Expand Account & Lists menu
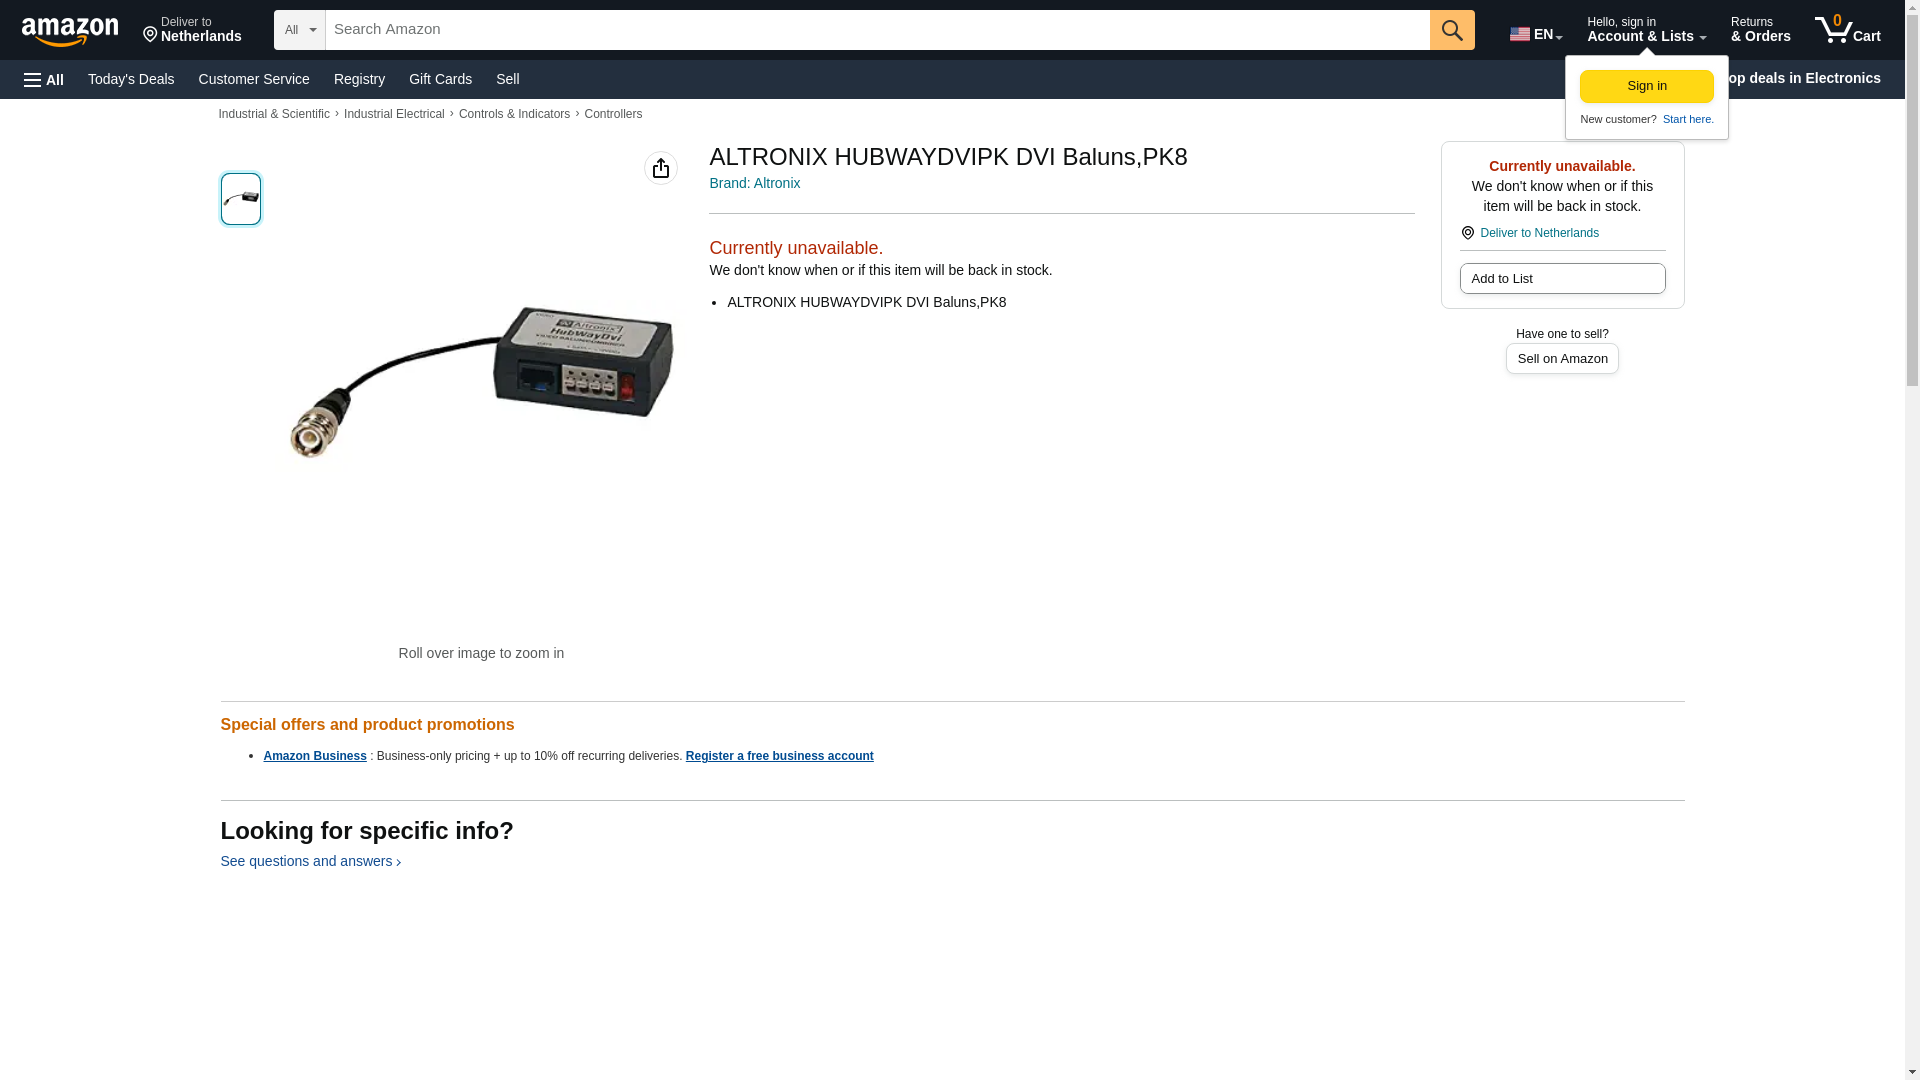This screenshot has height=1080, width=1920. pyautogui.click(x=1646, y=30)
